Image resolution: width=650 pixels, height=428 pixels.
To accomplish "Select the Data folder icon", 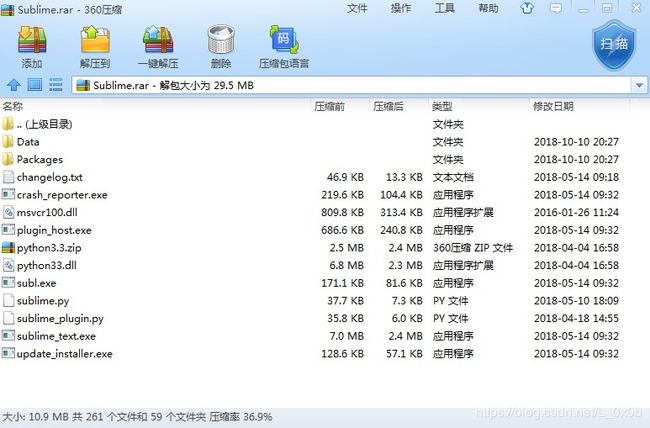I will tap(8, 141).
